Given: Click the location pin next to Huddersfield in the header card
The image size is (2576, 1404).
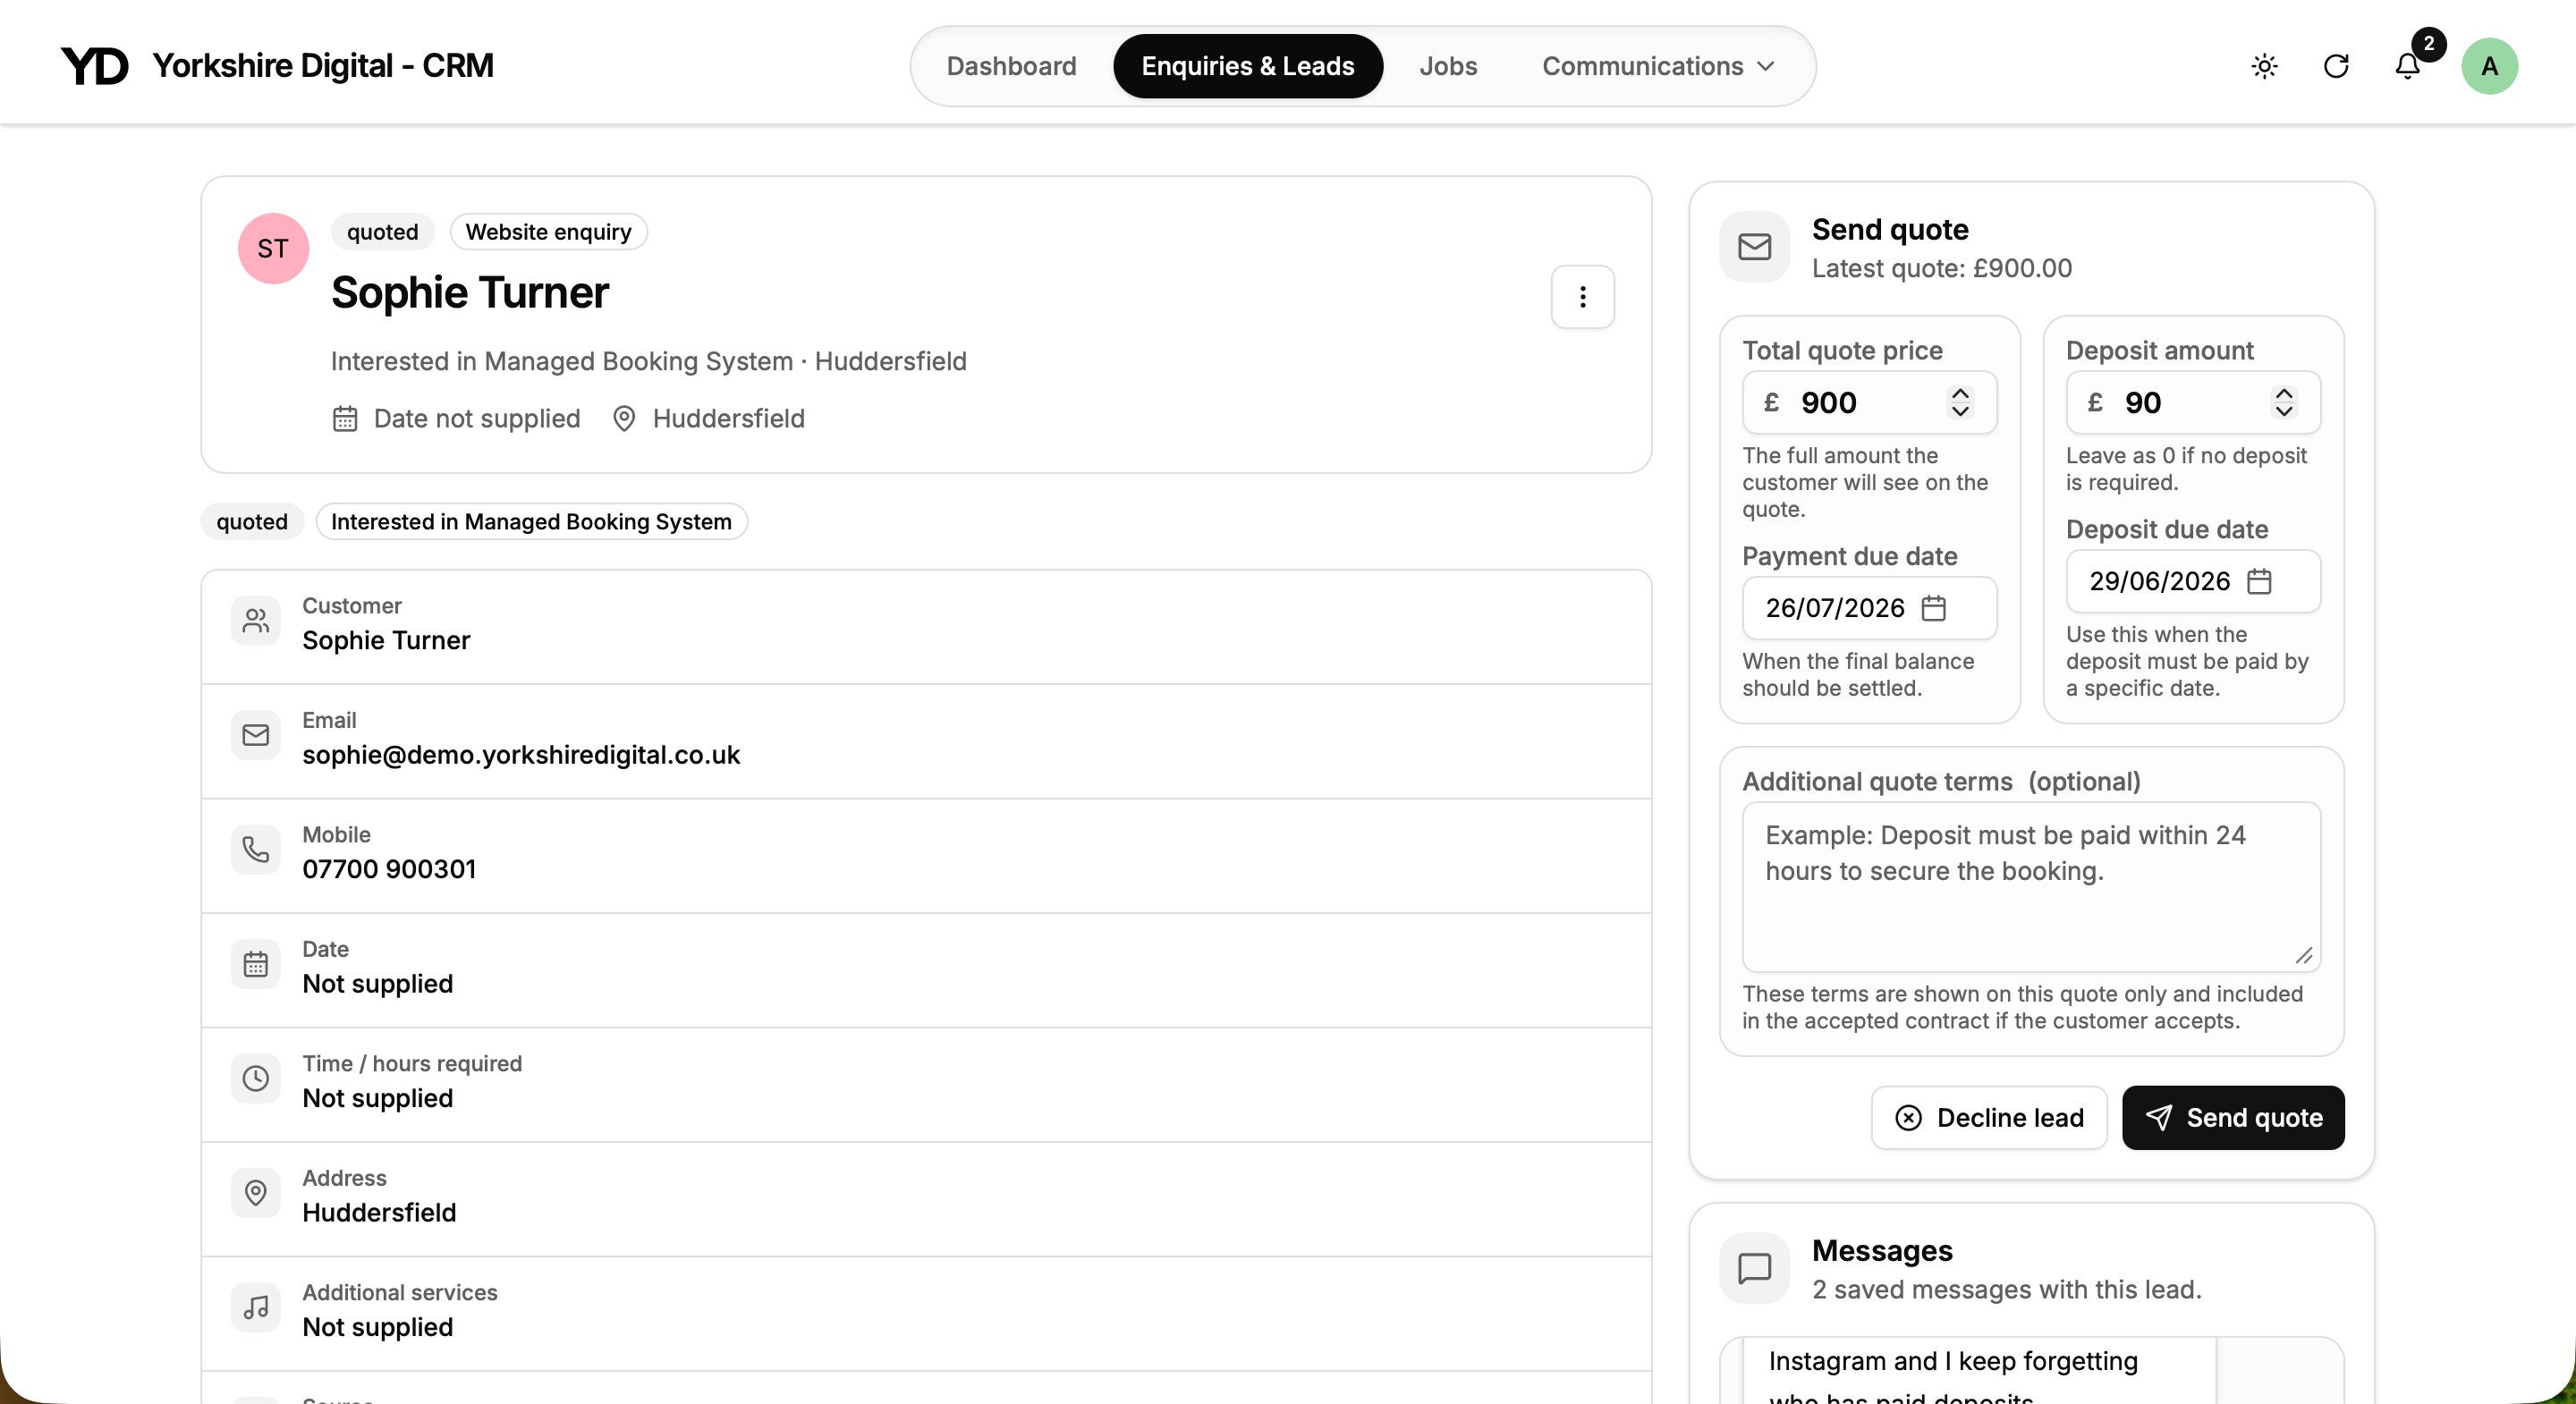Looking at the screenshot, I should (x=624, y=418).
